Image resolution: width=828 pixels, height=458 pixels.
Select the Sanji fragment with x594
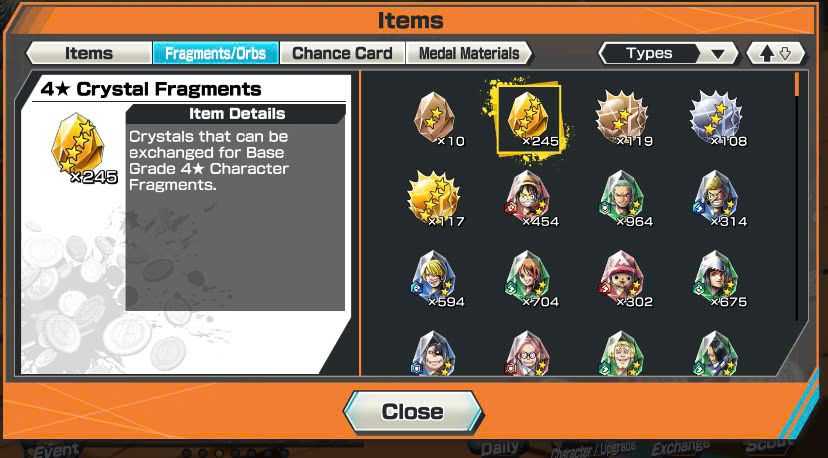point(435,279)
